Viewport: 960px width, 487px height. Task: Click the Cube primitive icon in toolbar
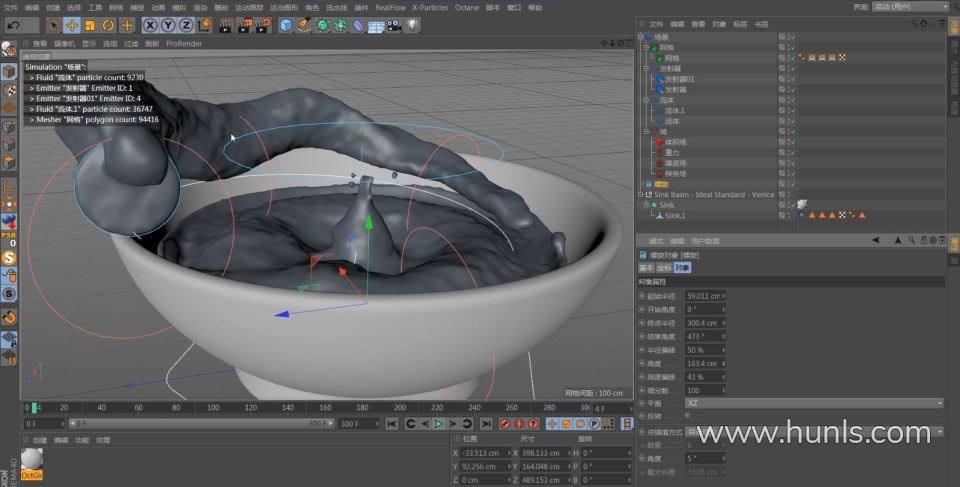(287, 25)
